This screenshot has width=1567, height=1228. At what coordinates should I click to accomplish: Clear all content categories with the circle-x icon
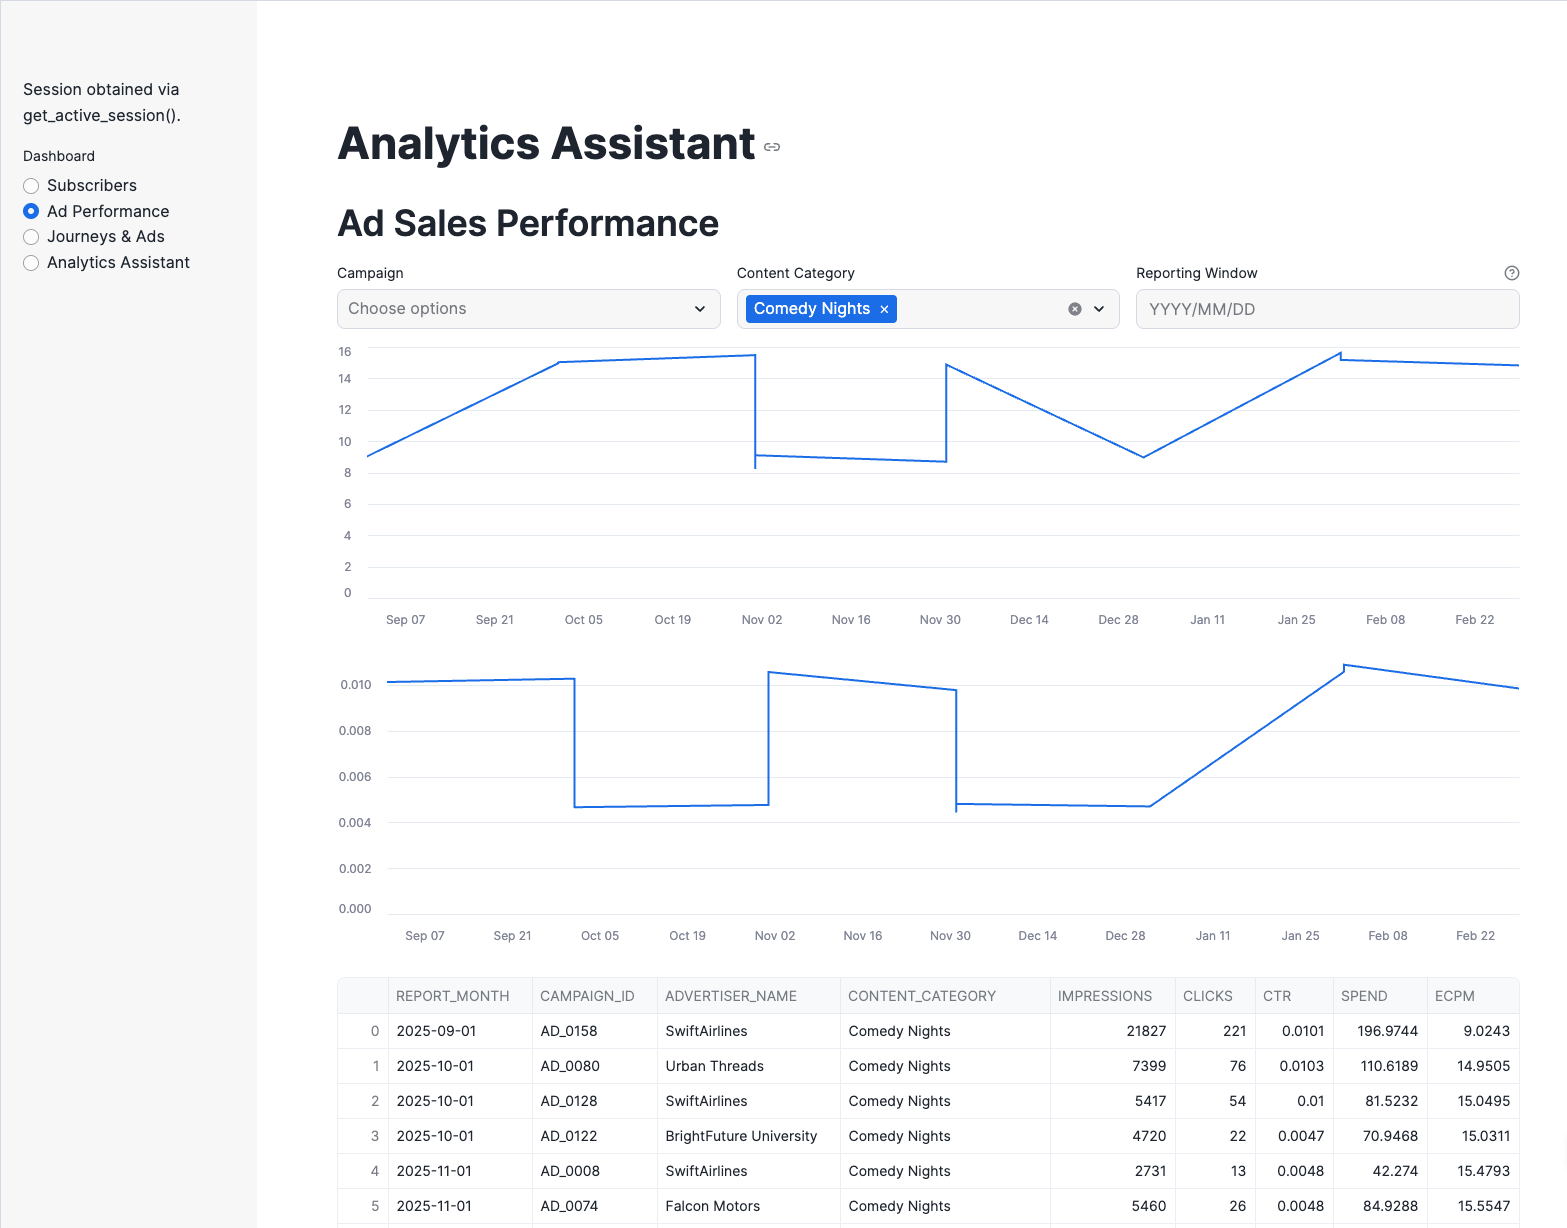click(x=1074, y=308)
